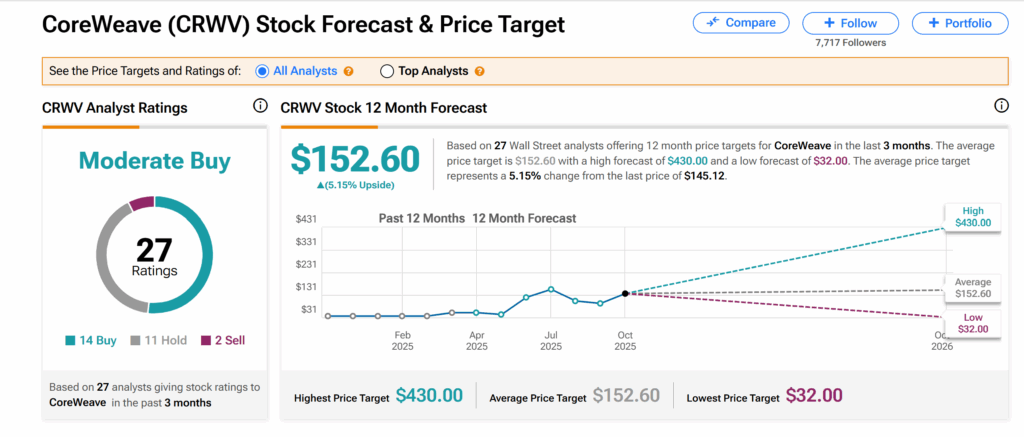Viewport: 1024px width, 437px height.
Task: Click premium badge icon next to Top Analysts
Action: point(480,71)
